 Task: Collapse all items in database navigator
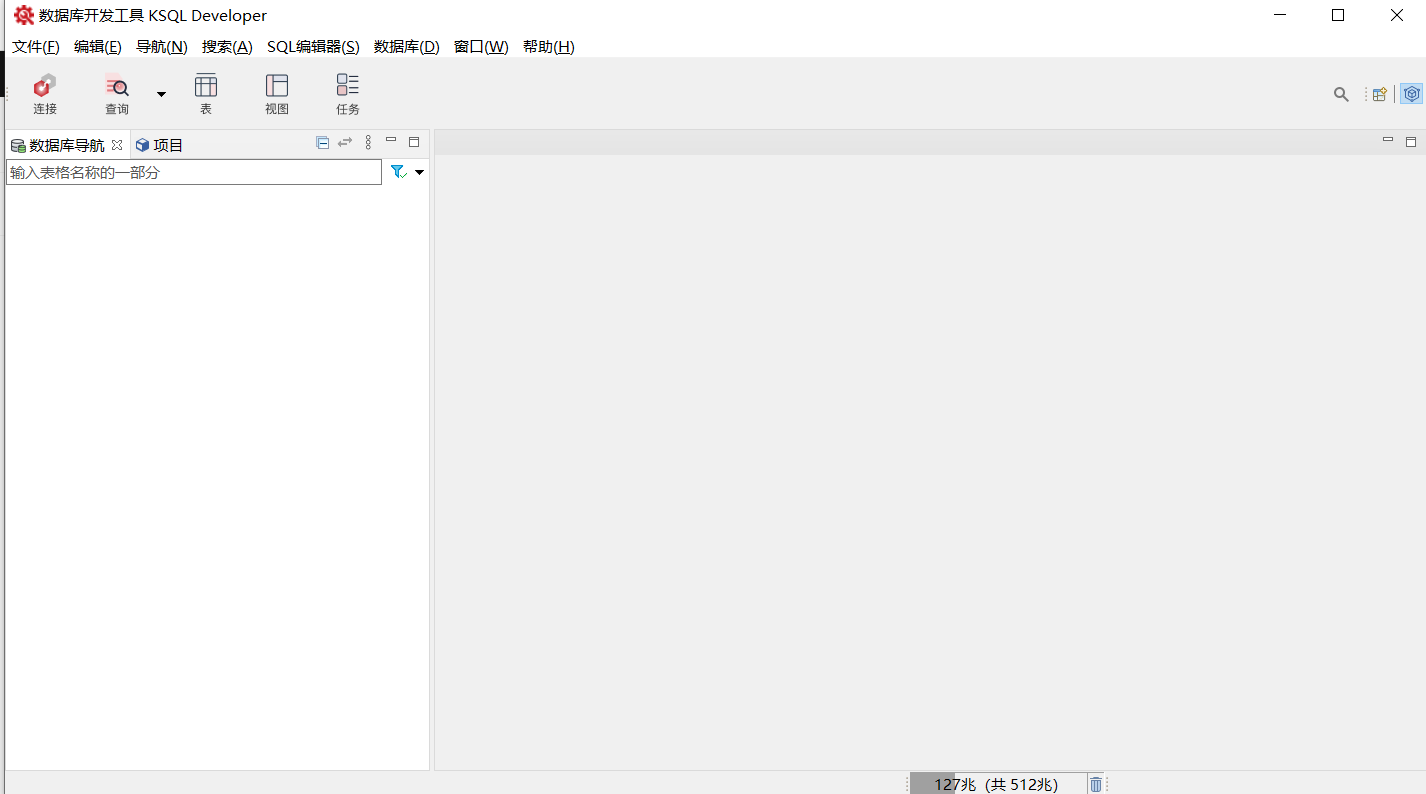point(322,143)
